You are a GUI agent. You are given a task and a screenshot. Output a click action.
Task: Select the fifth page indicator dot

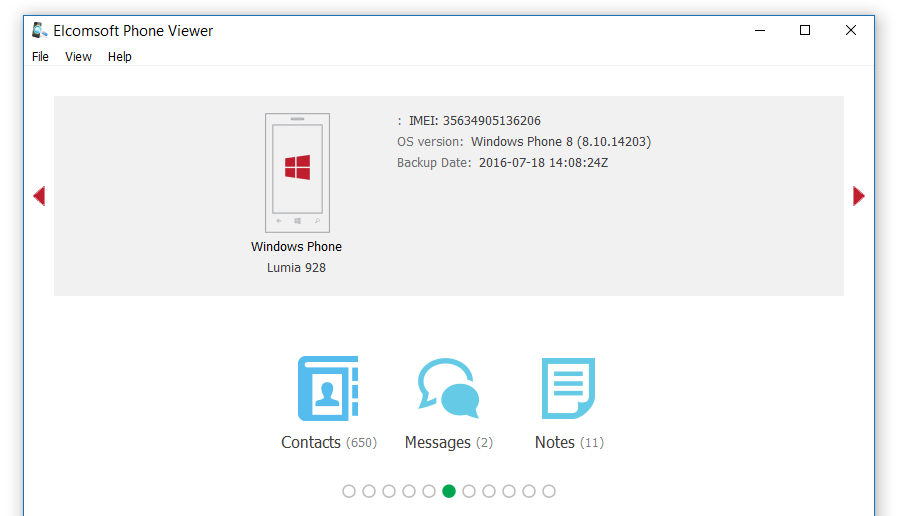point(429,491)
